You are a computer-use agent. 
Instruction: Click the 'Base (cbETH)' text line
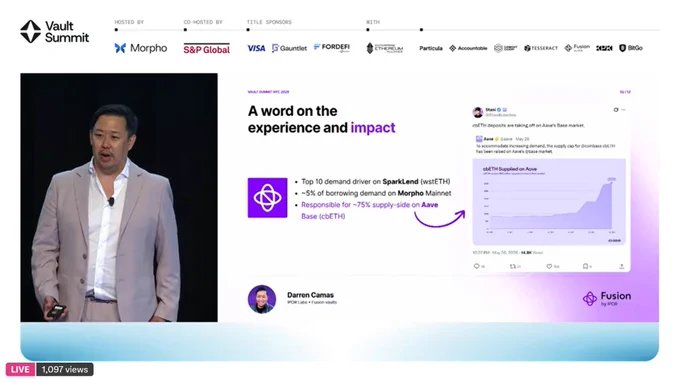pos(323,216)
